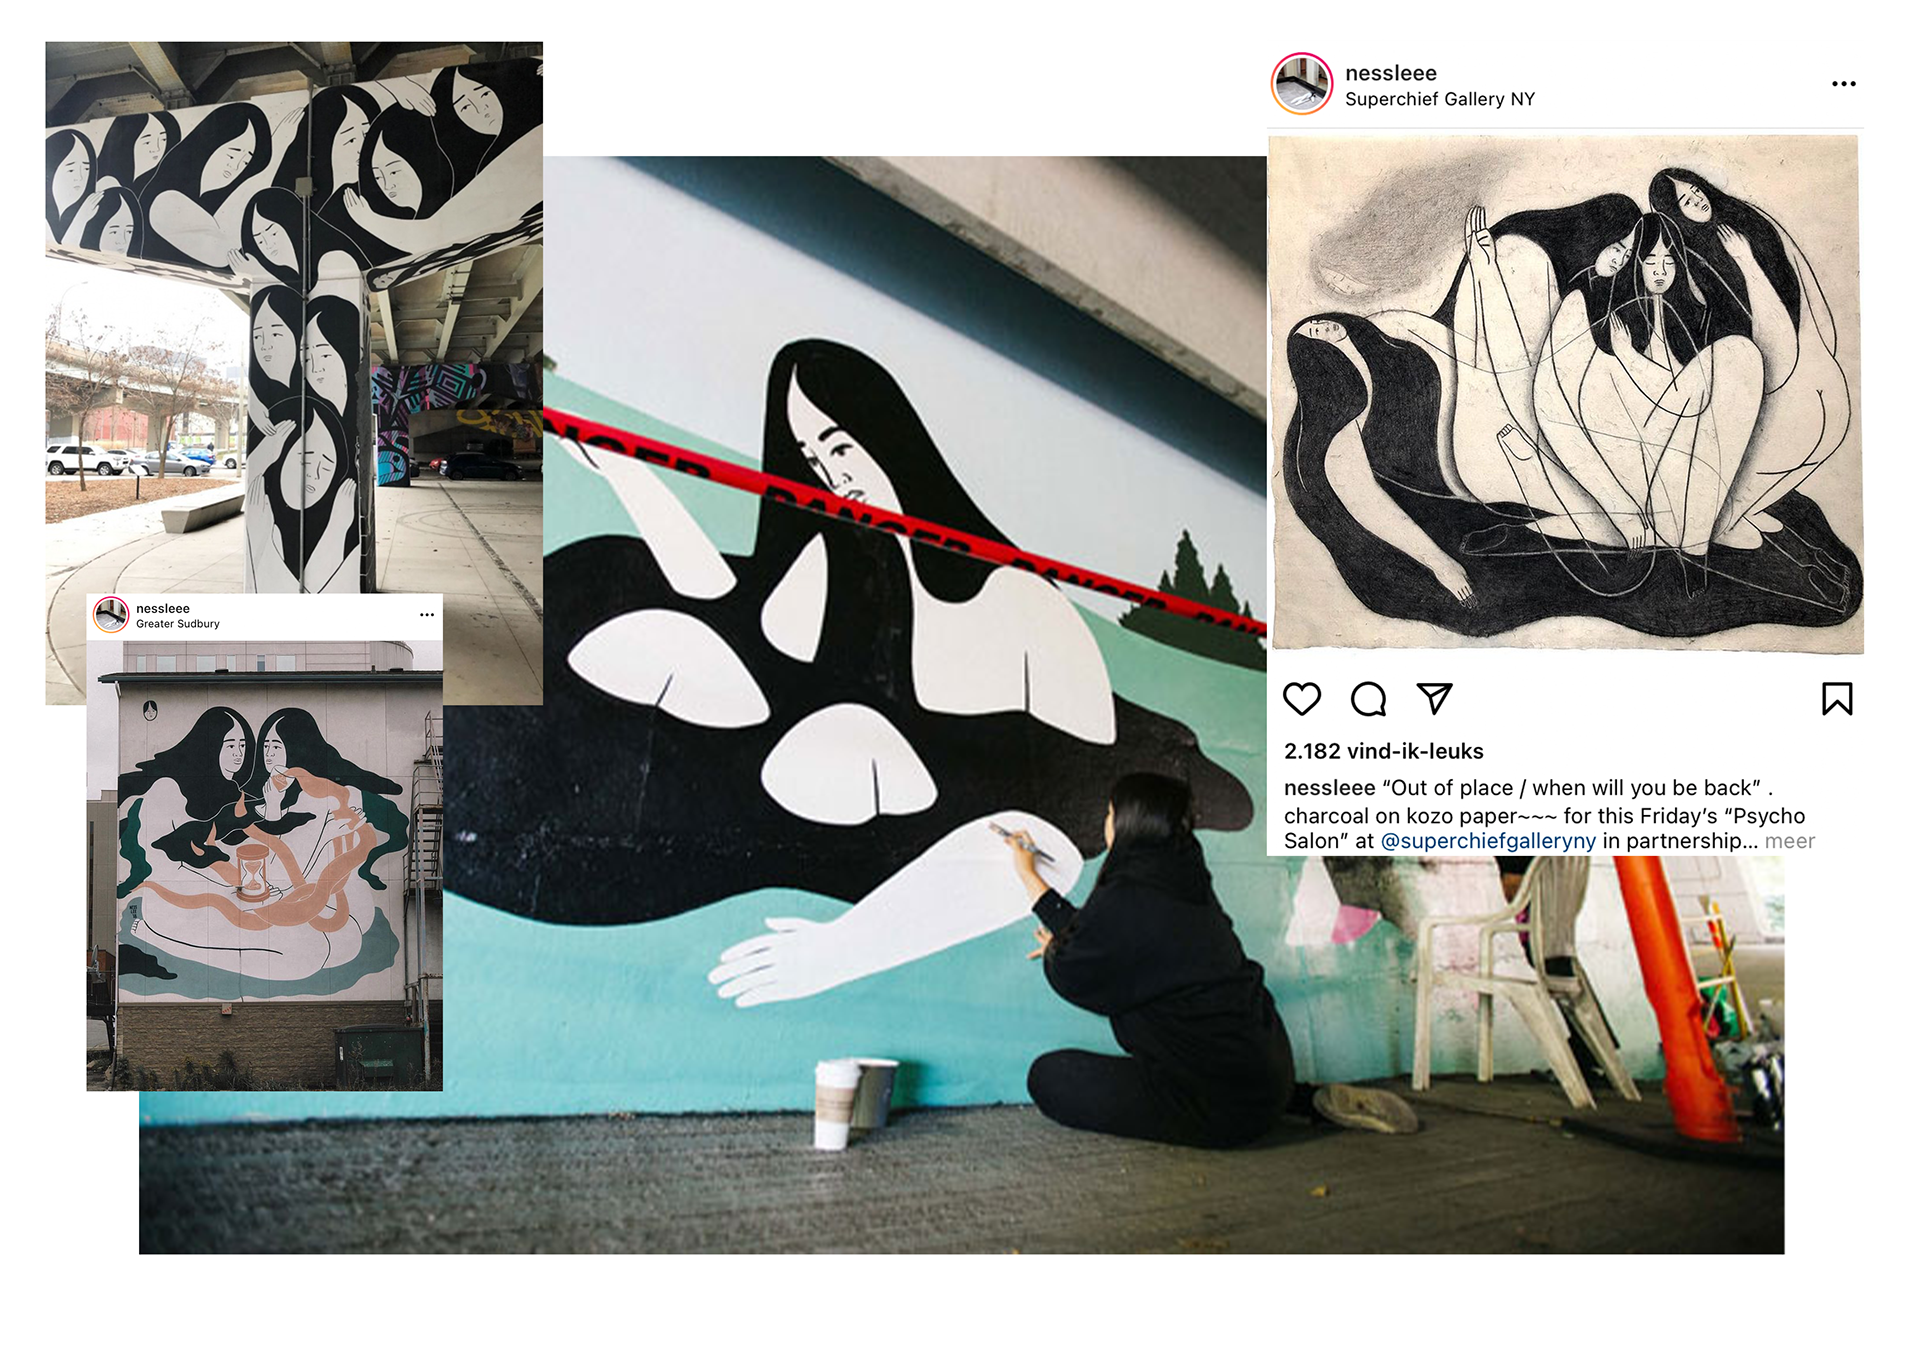
Task: Open more options on Greater Sudbury post
Action: (427, 614)
